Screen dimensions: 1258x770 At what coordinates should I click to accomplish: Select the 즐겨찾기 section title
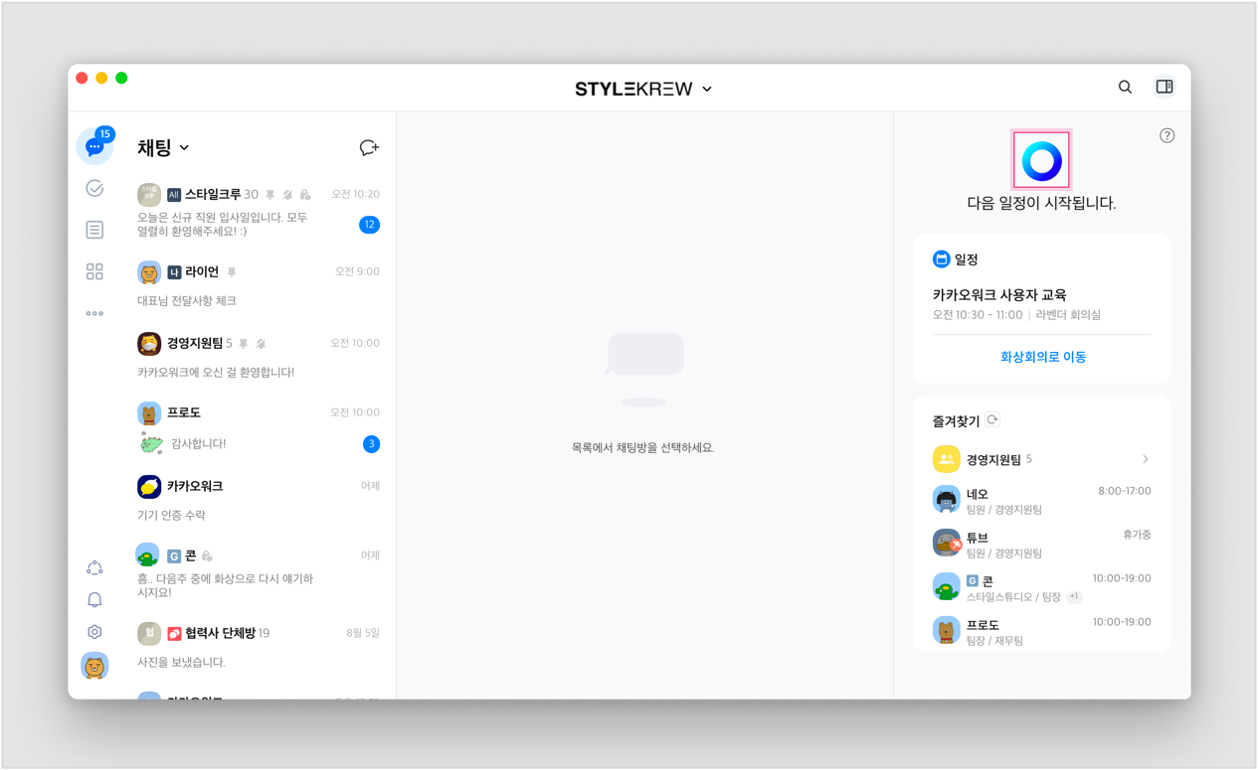click(956, 421)
